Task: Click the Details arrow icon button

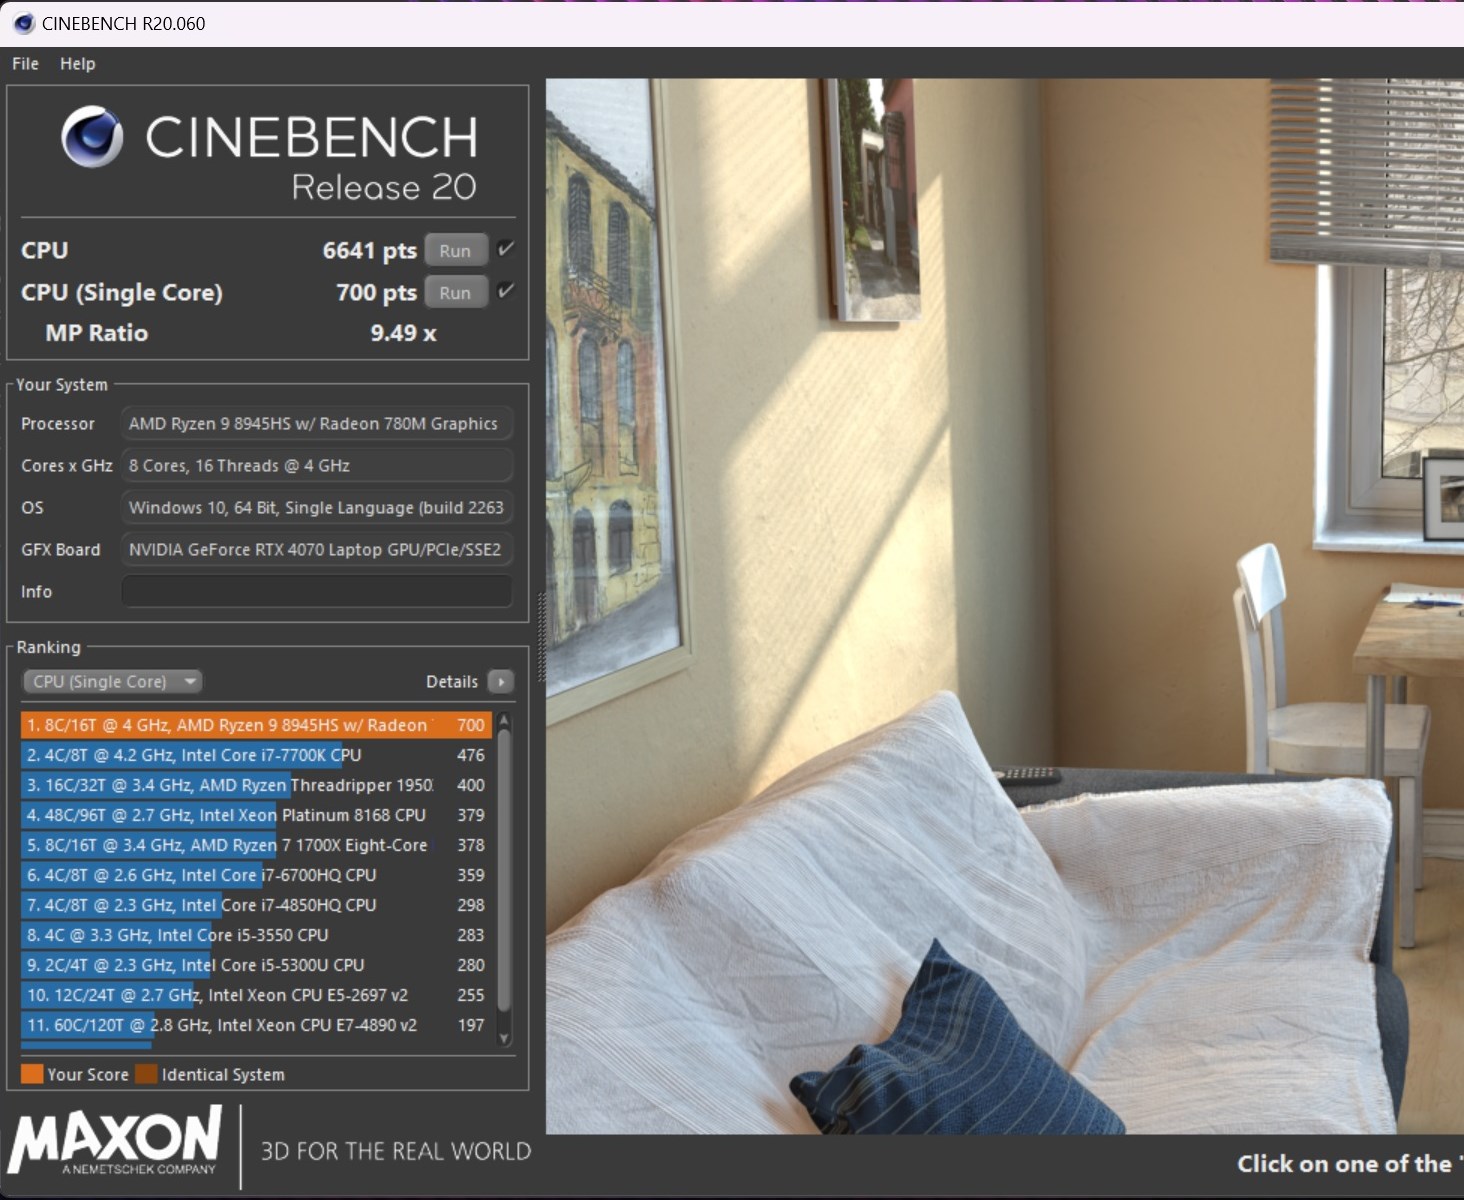Action: click(x=500, y=682)
